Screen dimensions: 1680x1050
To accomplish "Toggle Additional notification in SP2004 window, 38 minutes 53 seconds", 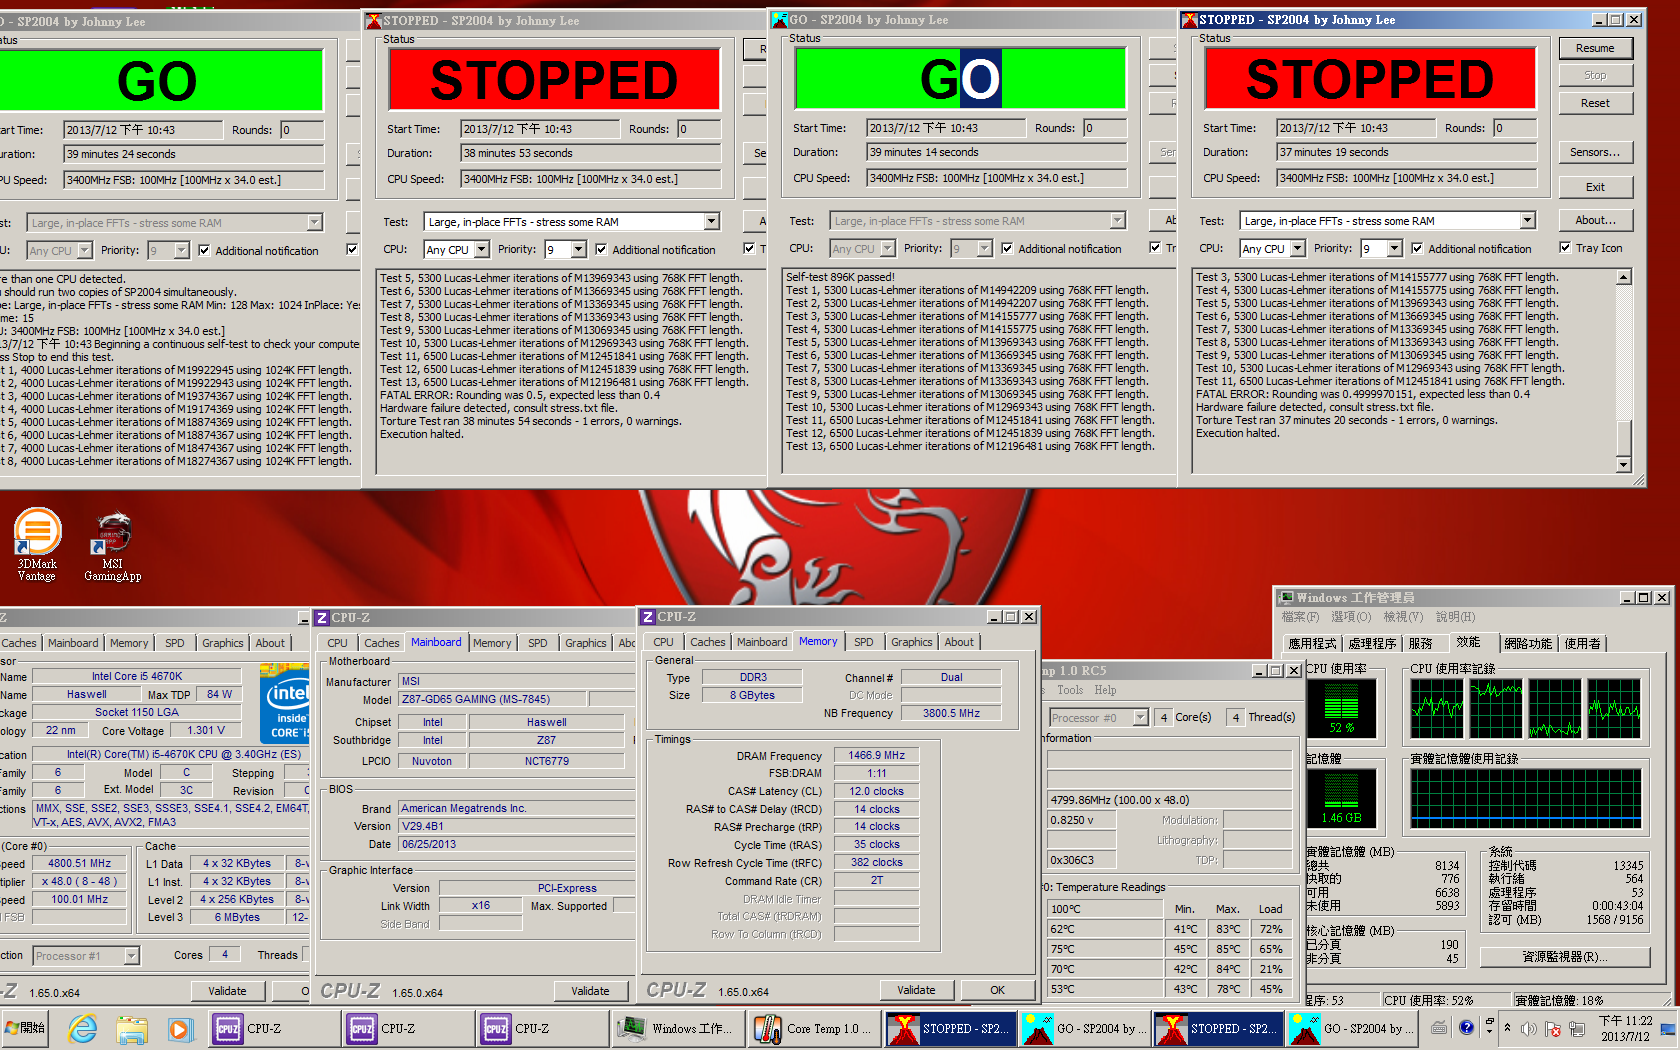I will point(601,249).
